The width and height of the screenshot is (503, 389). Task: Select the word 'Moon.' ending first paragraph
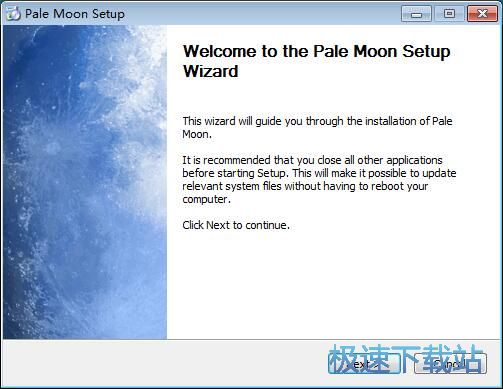click(x=197, y=134)
